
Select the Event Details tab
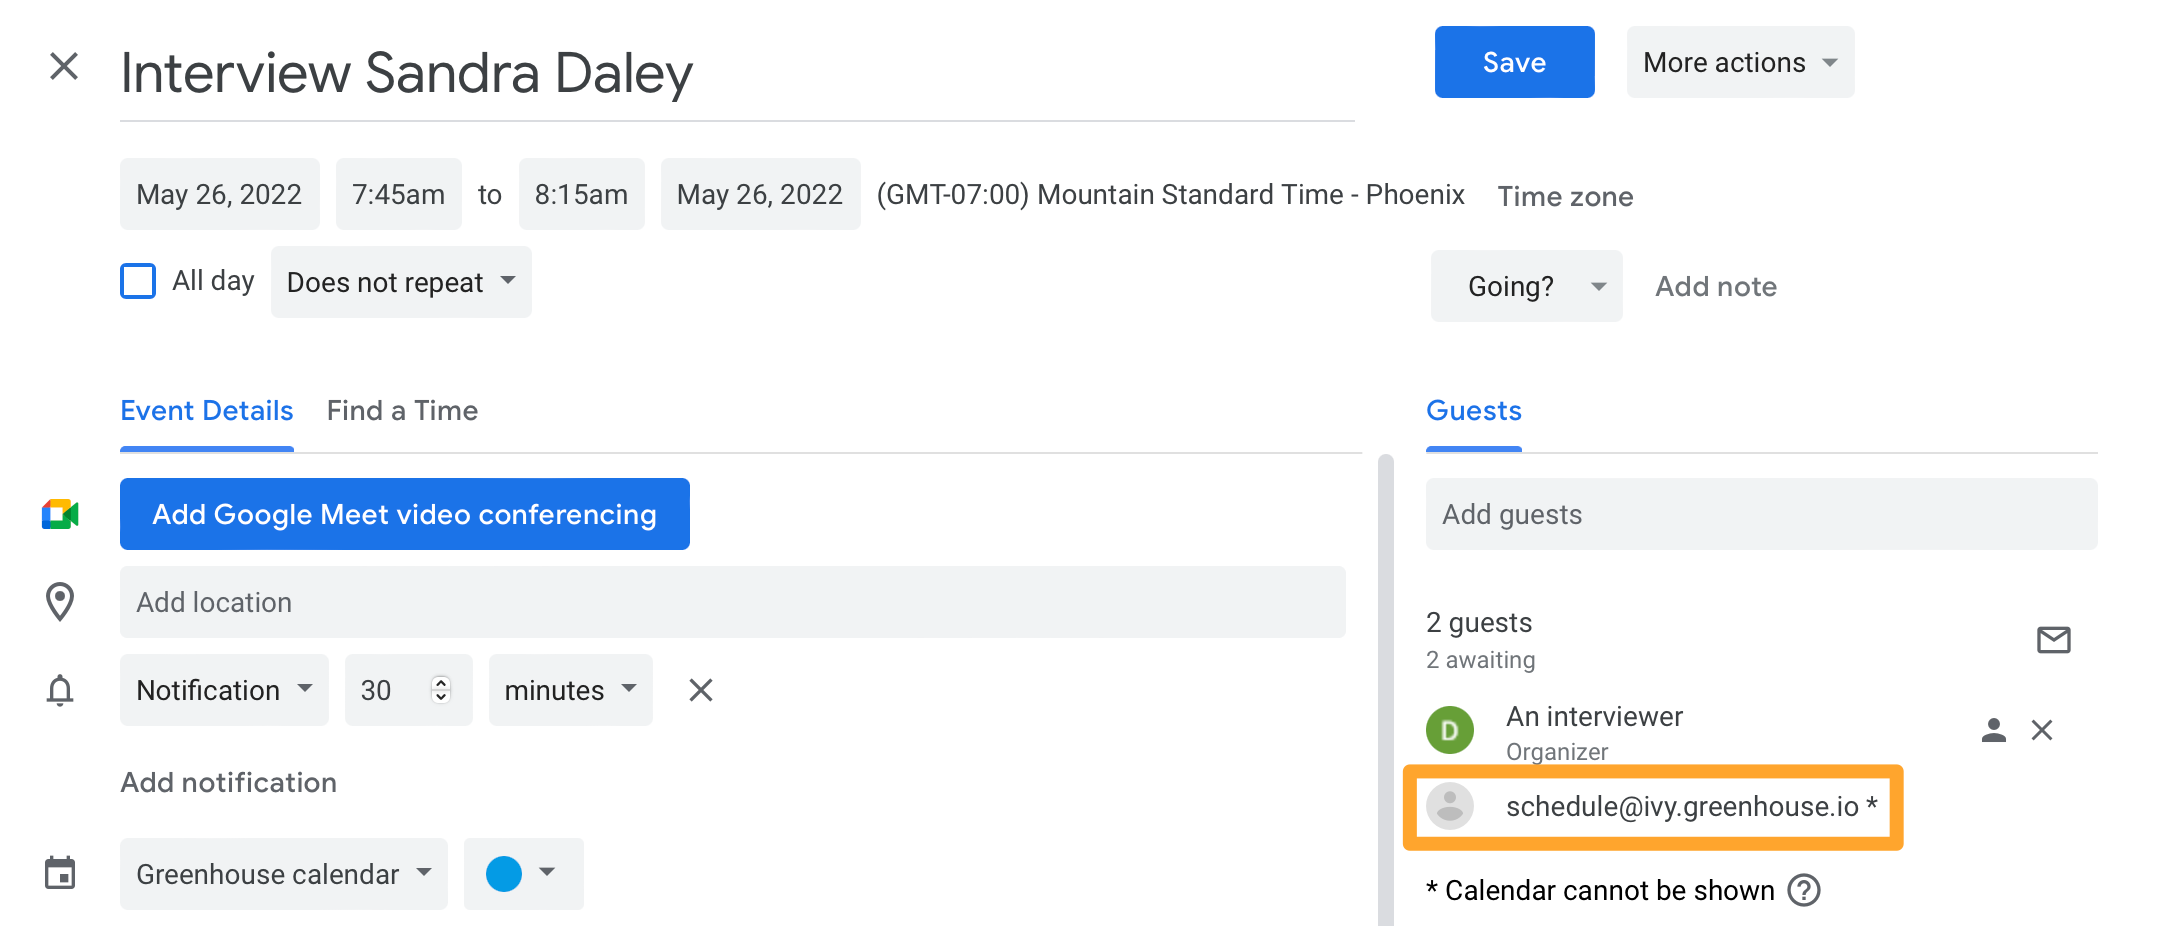click(207, 411)
